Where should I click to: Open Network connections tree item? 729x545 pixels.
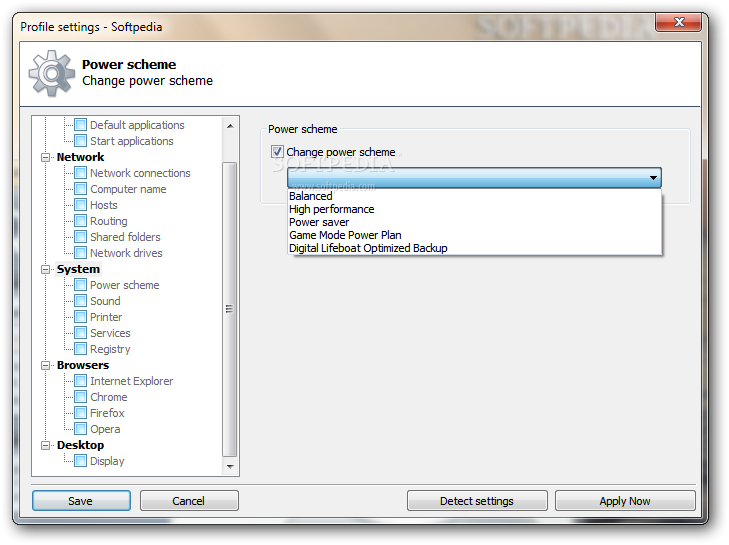click(x=140, y=173)
